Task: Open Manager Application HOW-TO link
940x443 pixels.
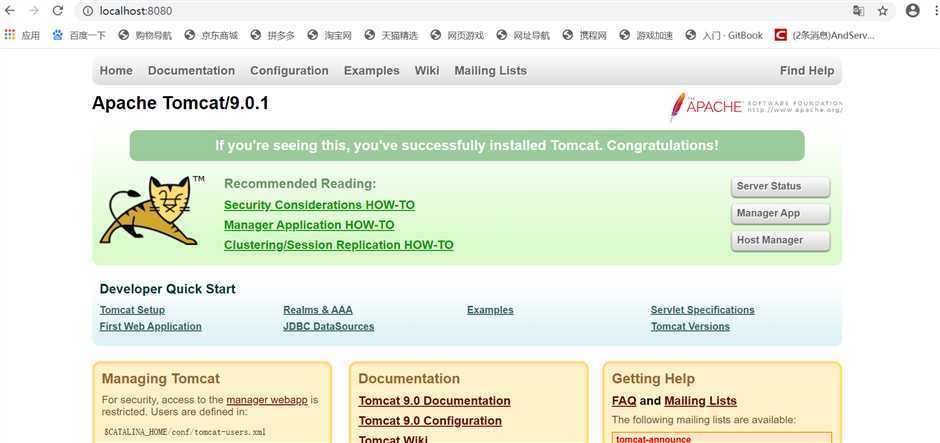Action: [309, 225]
